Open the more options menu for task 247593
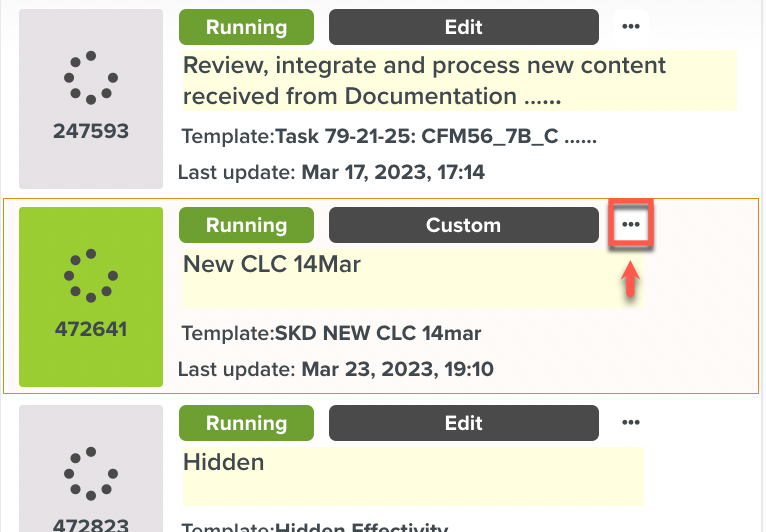The height and width of the screenshot is (532, 766). point(630,26)
